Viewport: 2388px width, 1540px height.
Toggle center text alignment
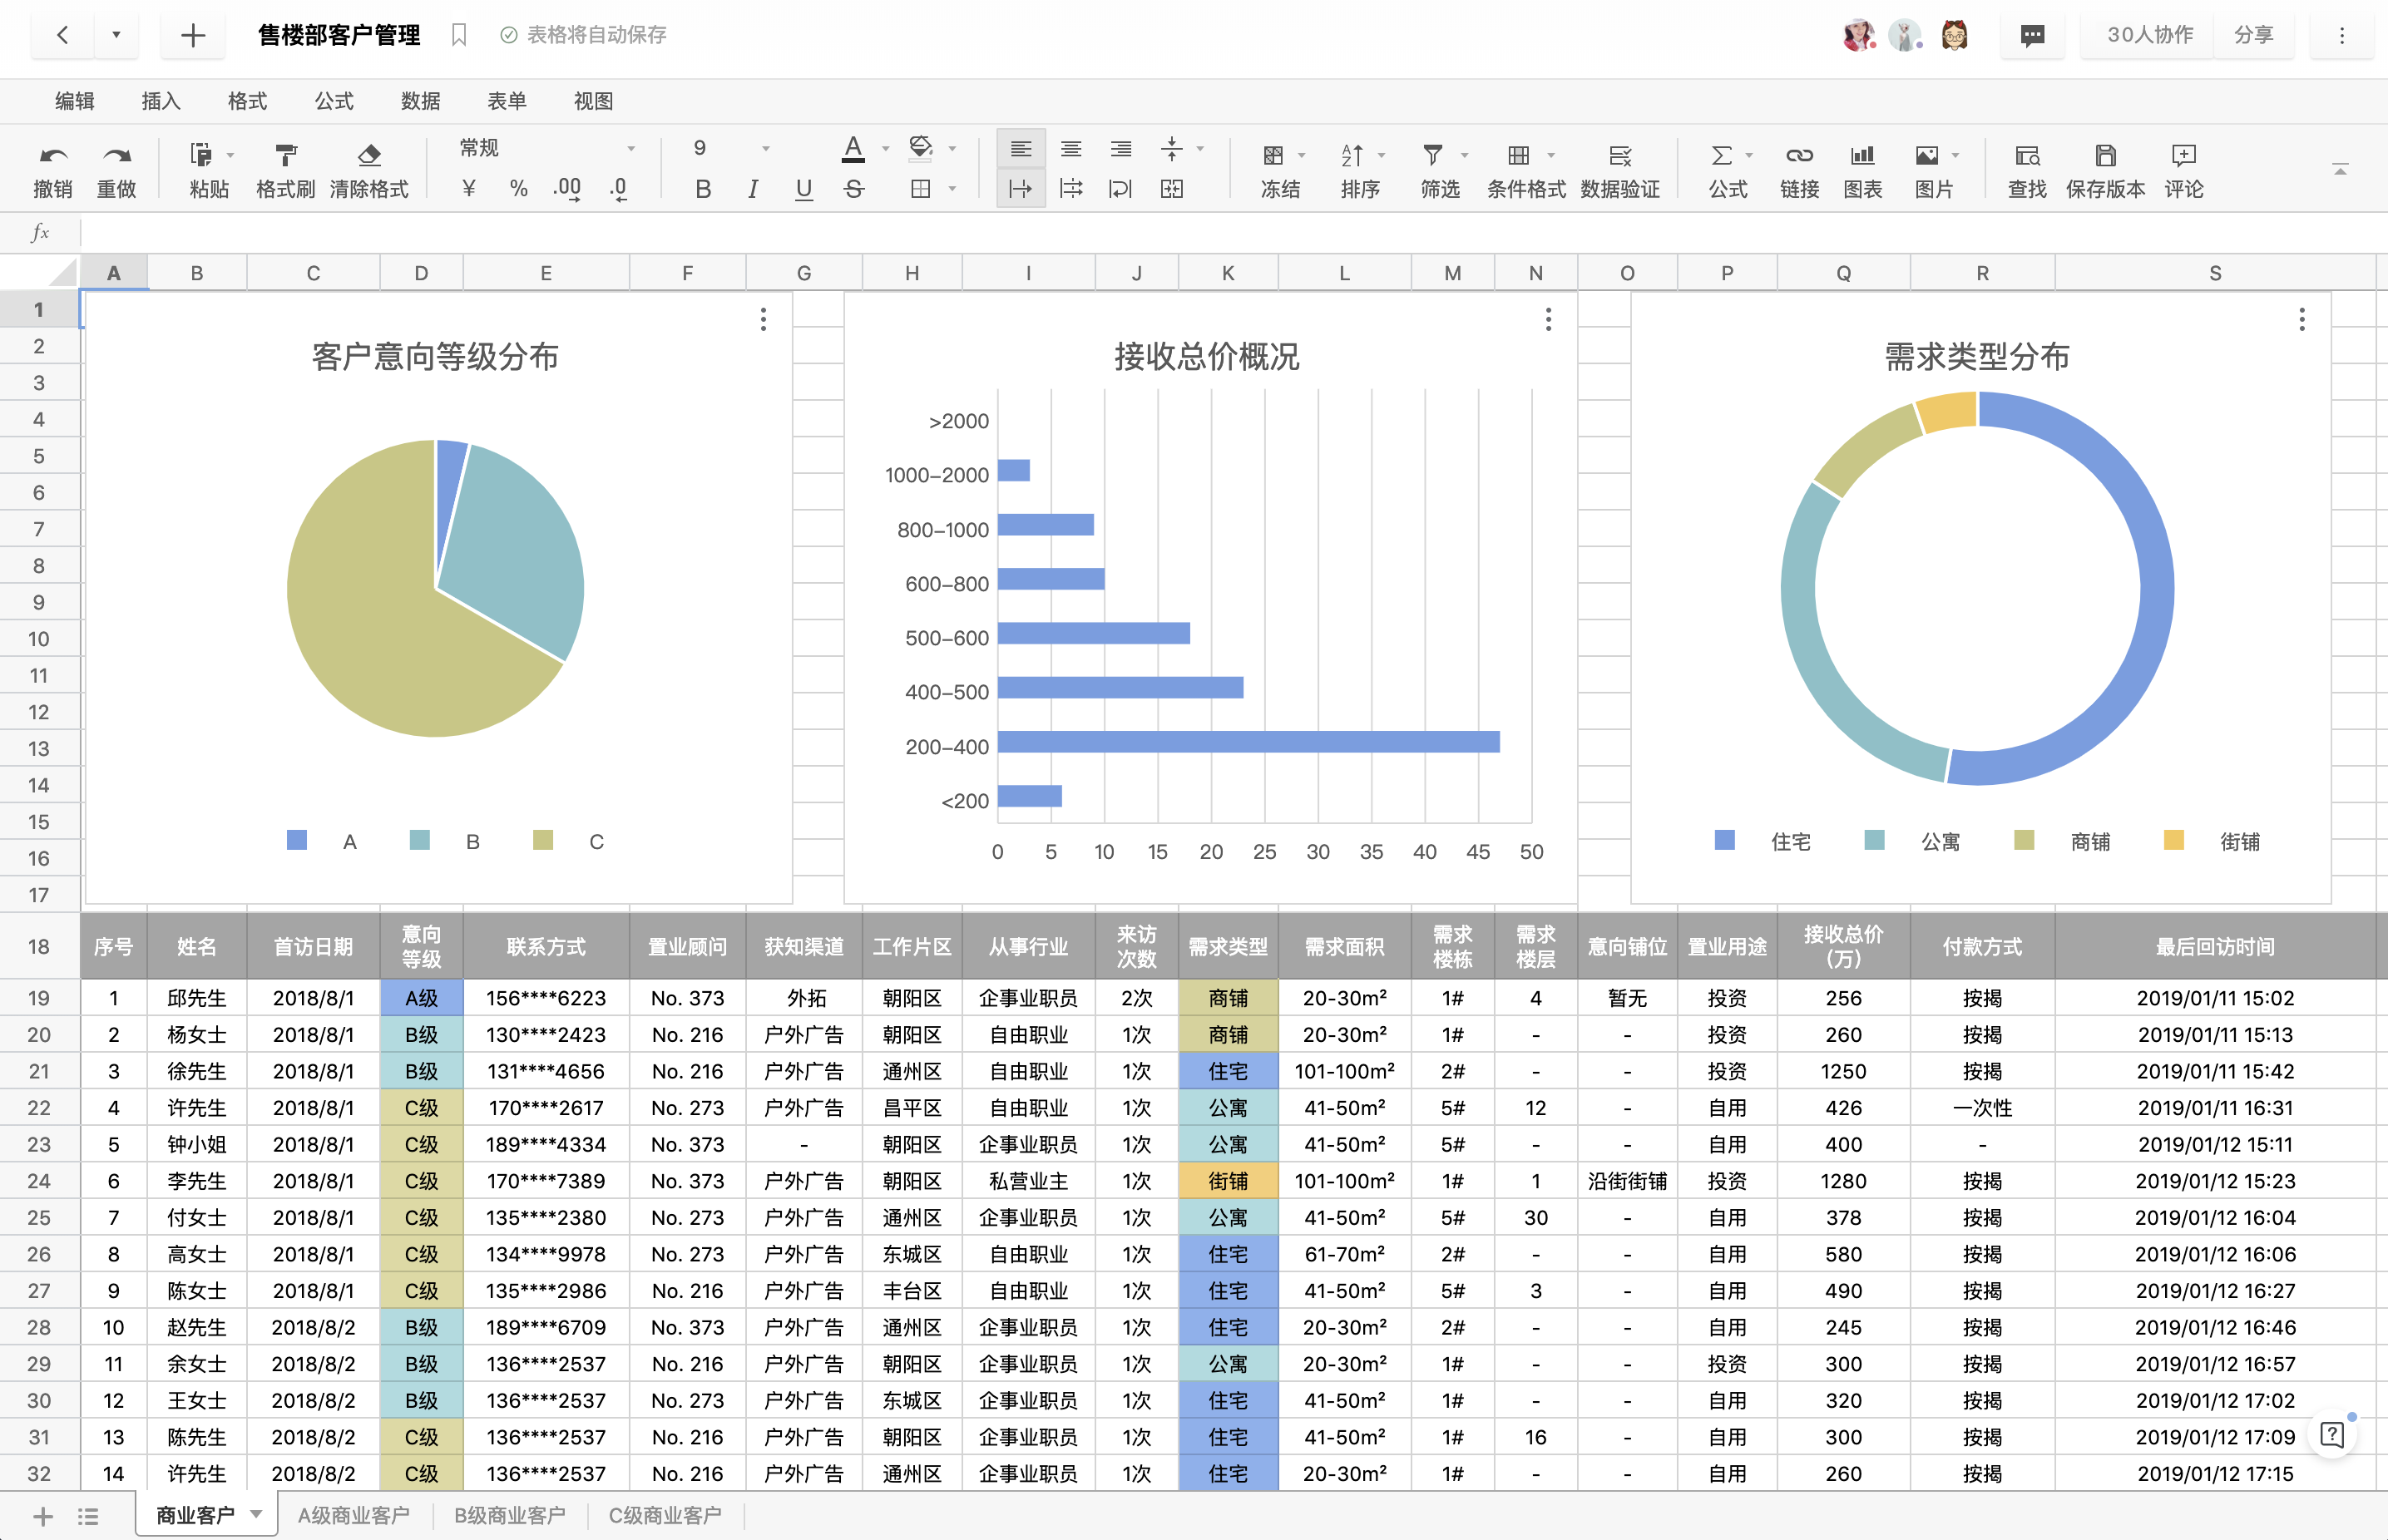click(x=1071, y=148)
